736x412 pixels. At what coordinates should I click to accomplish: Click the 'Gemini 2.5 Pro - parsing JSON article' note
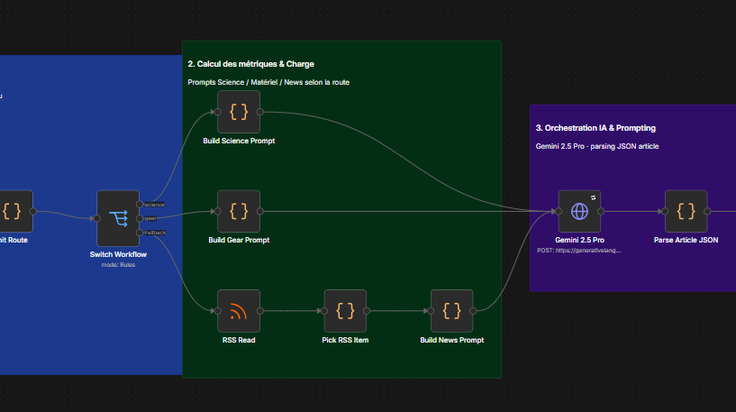point(597,146)
